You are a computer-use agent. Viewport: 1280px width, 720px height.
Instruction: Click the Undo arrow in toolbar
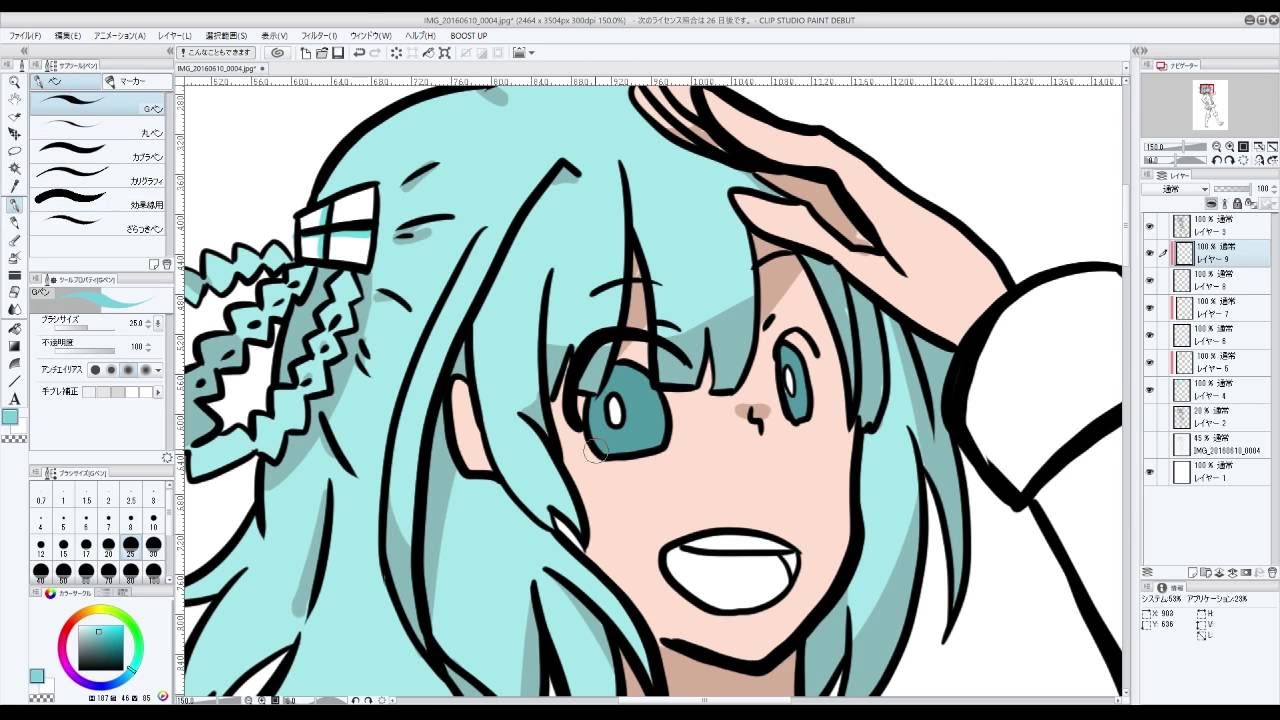click(358, 53)
